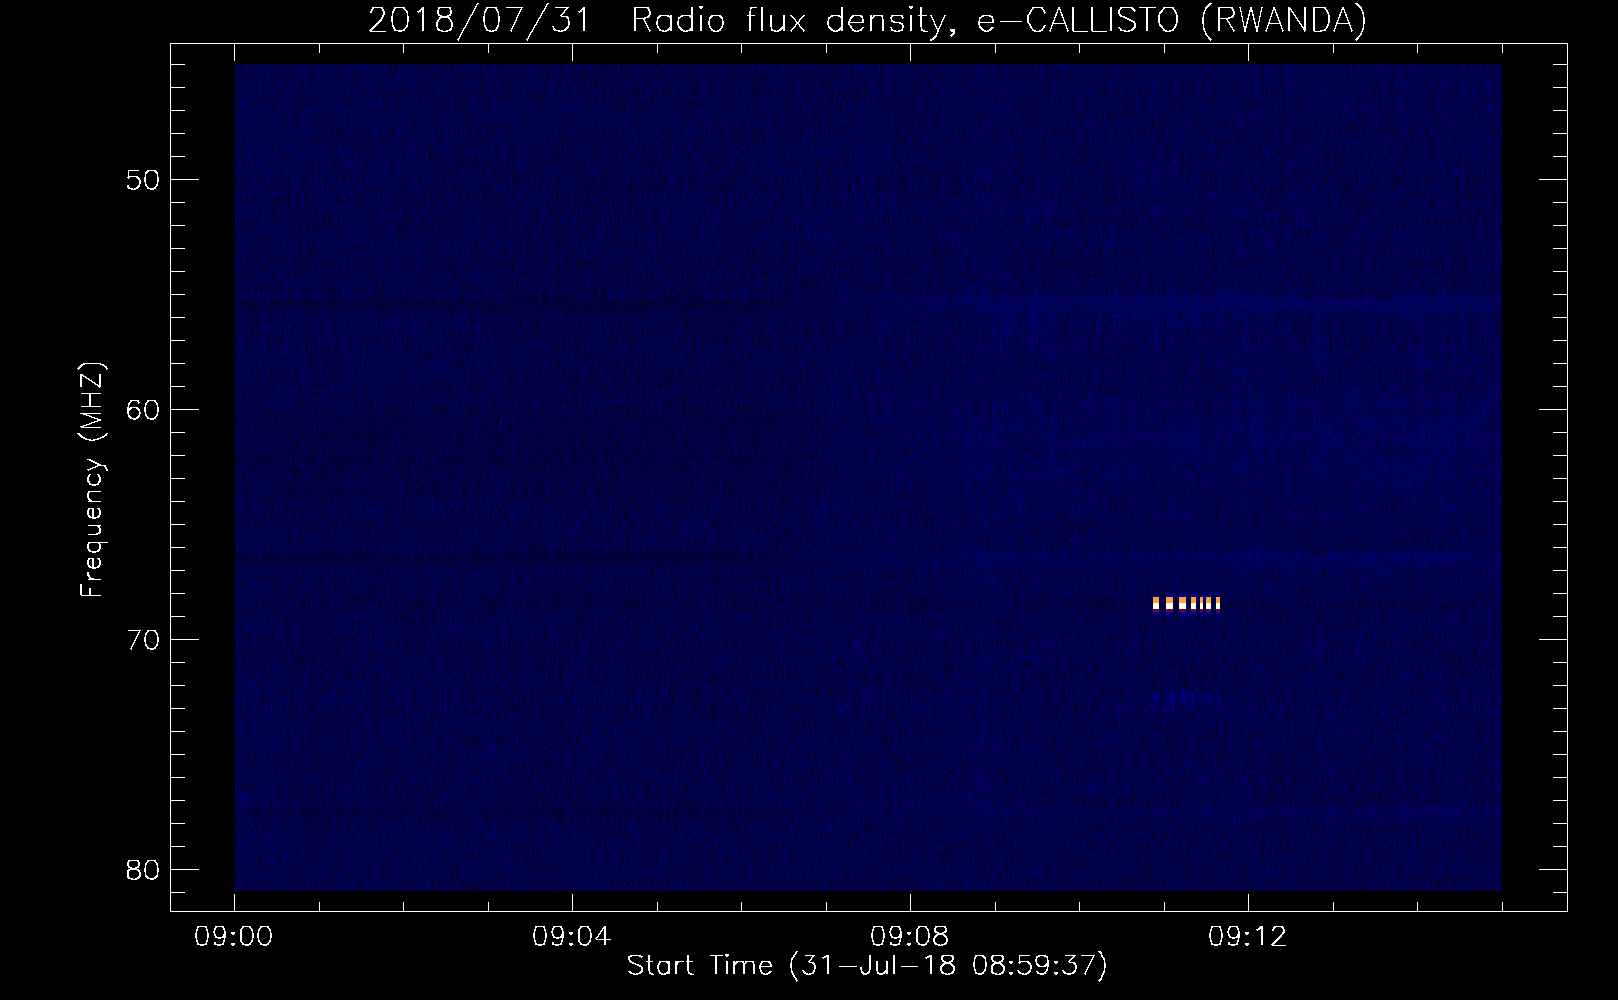Click the 70 MHz frequency tick label
The width and height of the screenshot is (1618, 1000).
(144, 639)
